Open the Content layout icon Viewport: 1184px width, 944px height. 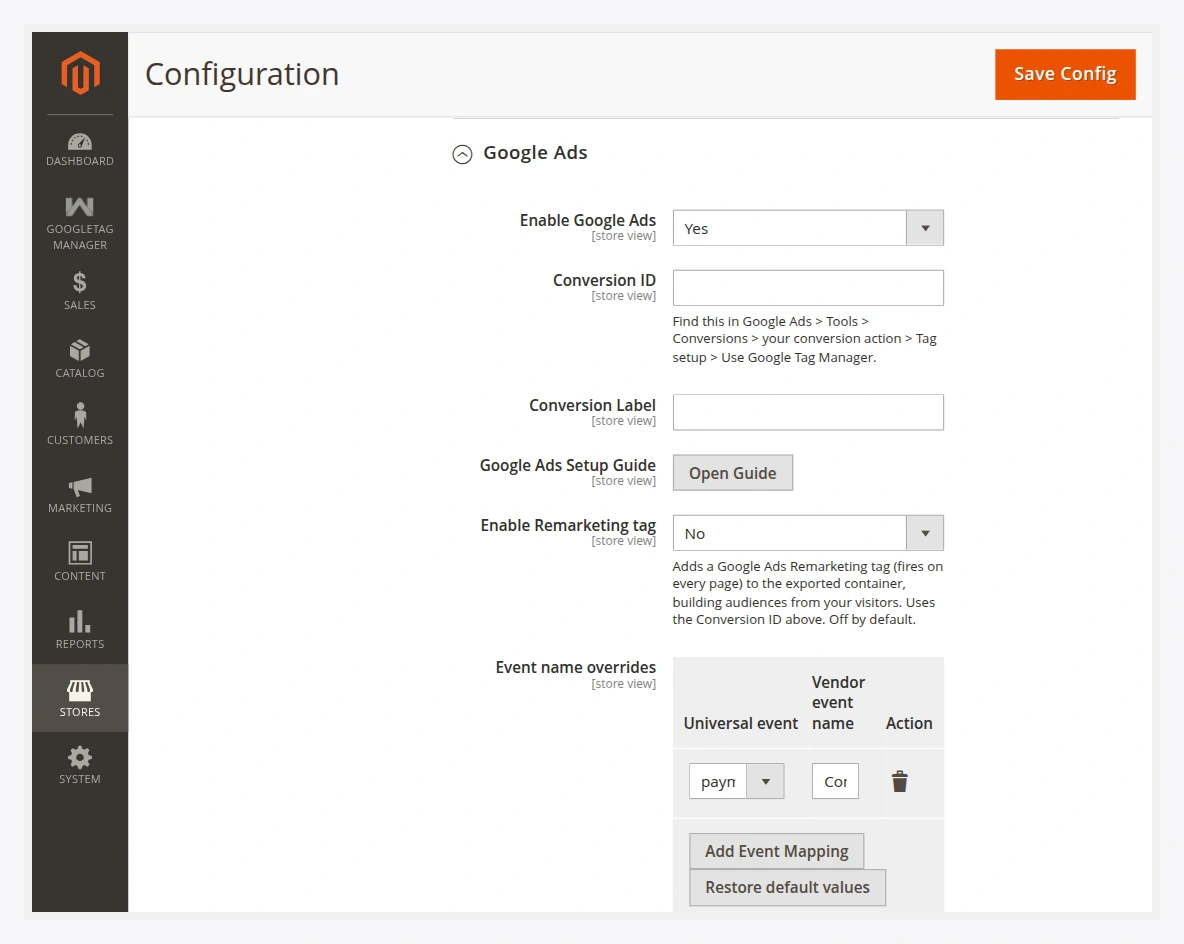pyautogui.click(x=80, y=553)
